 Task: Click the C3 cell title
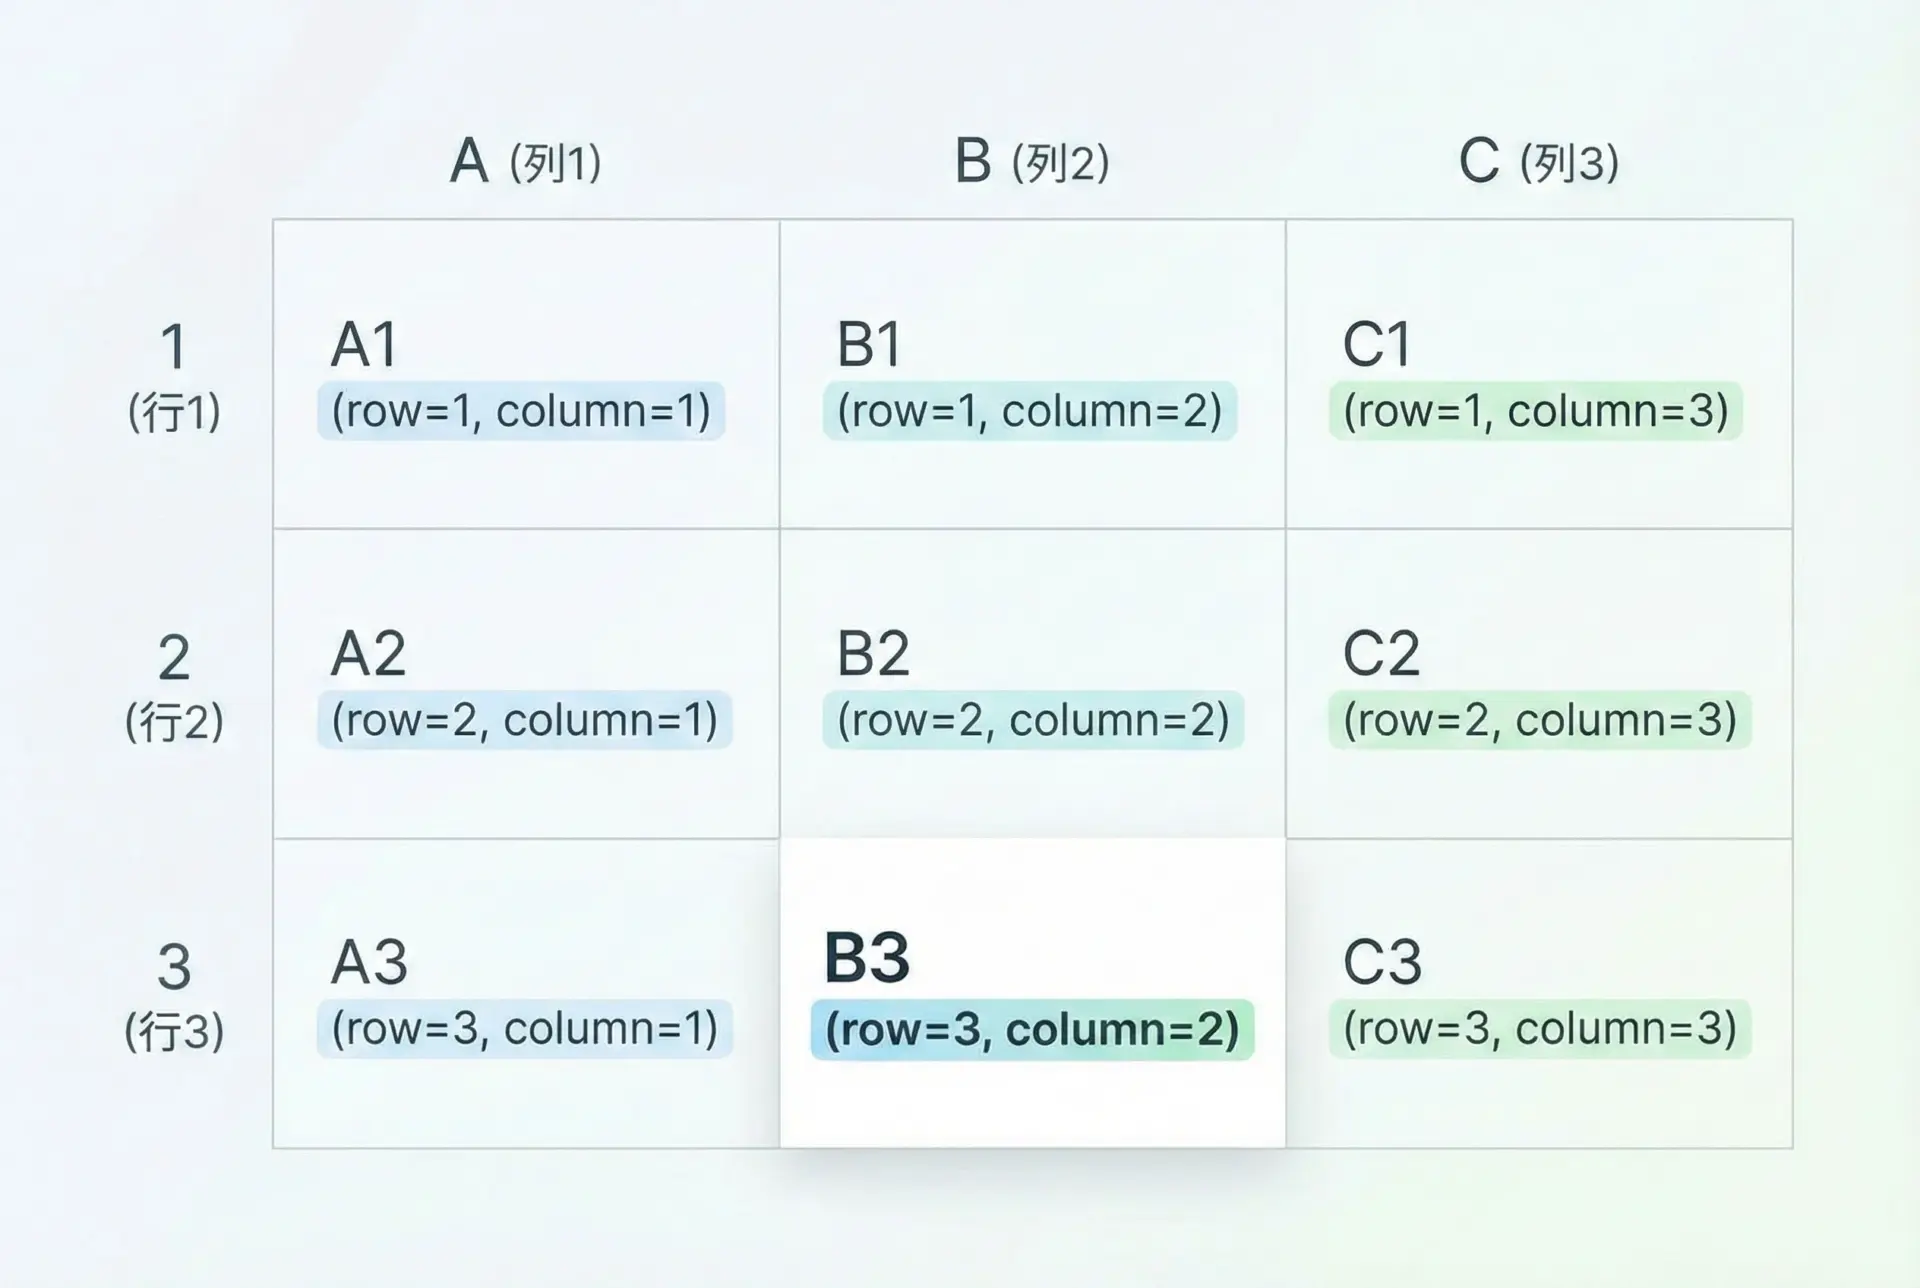coord(1382,963)
